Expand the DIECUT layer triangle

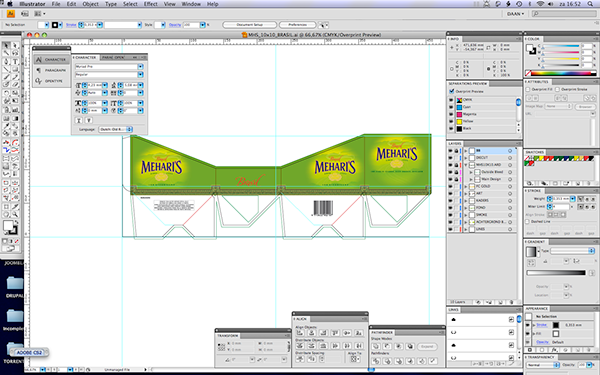[466, 158]
